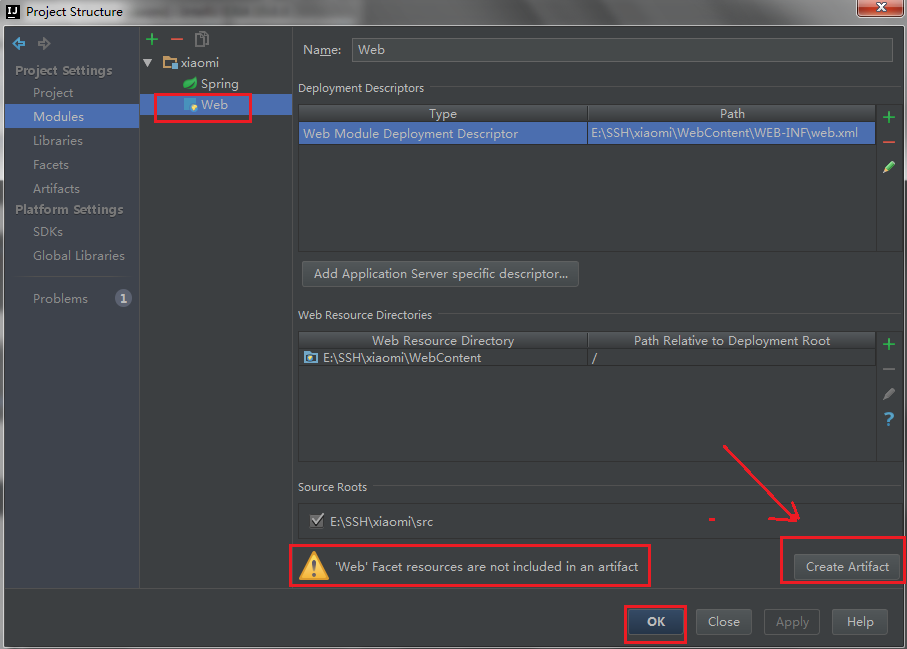Toggle the E:\SSH\xiaomi\src source root checkbox

point(316,521)
